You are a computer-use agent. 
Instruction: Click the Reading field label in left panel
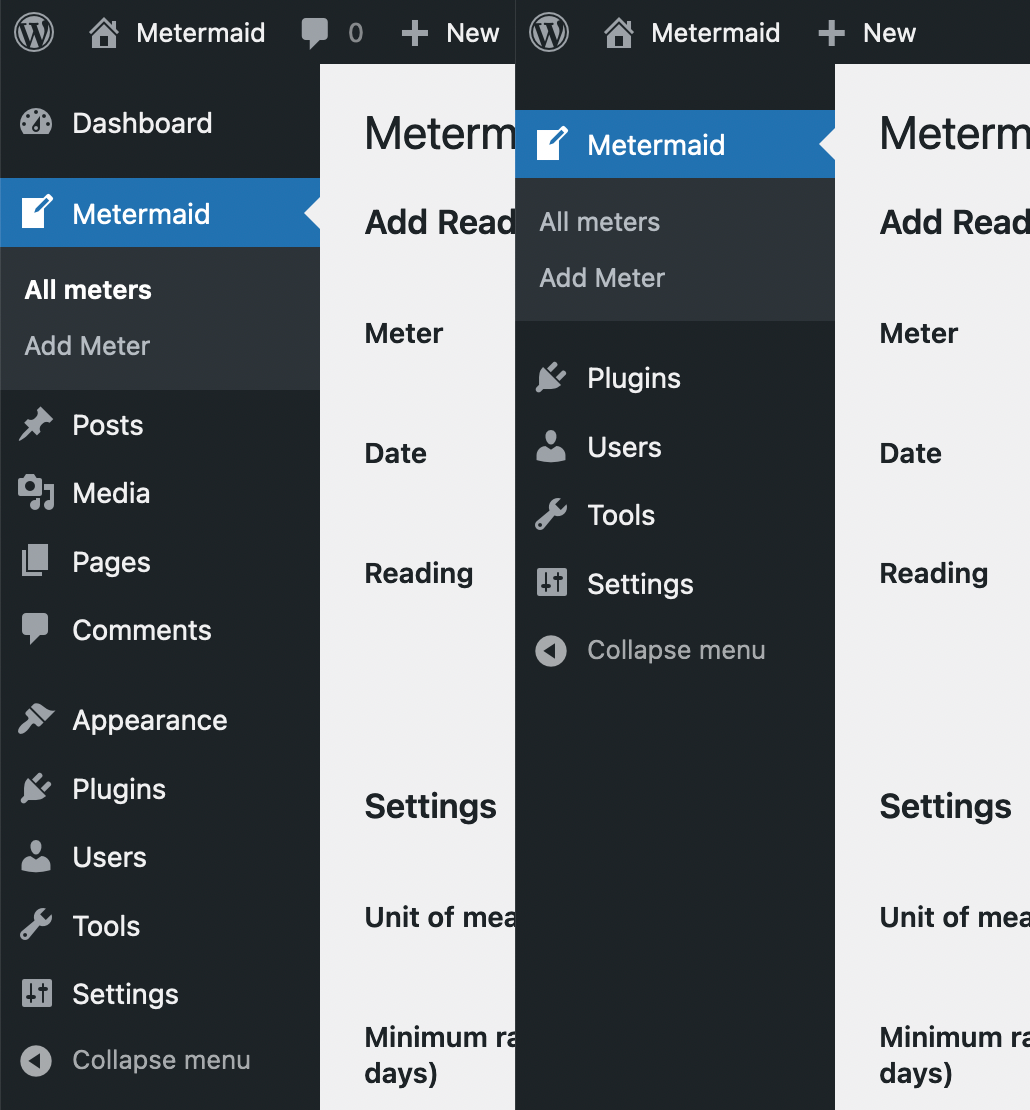click(x=418, y=574)
